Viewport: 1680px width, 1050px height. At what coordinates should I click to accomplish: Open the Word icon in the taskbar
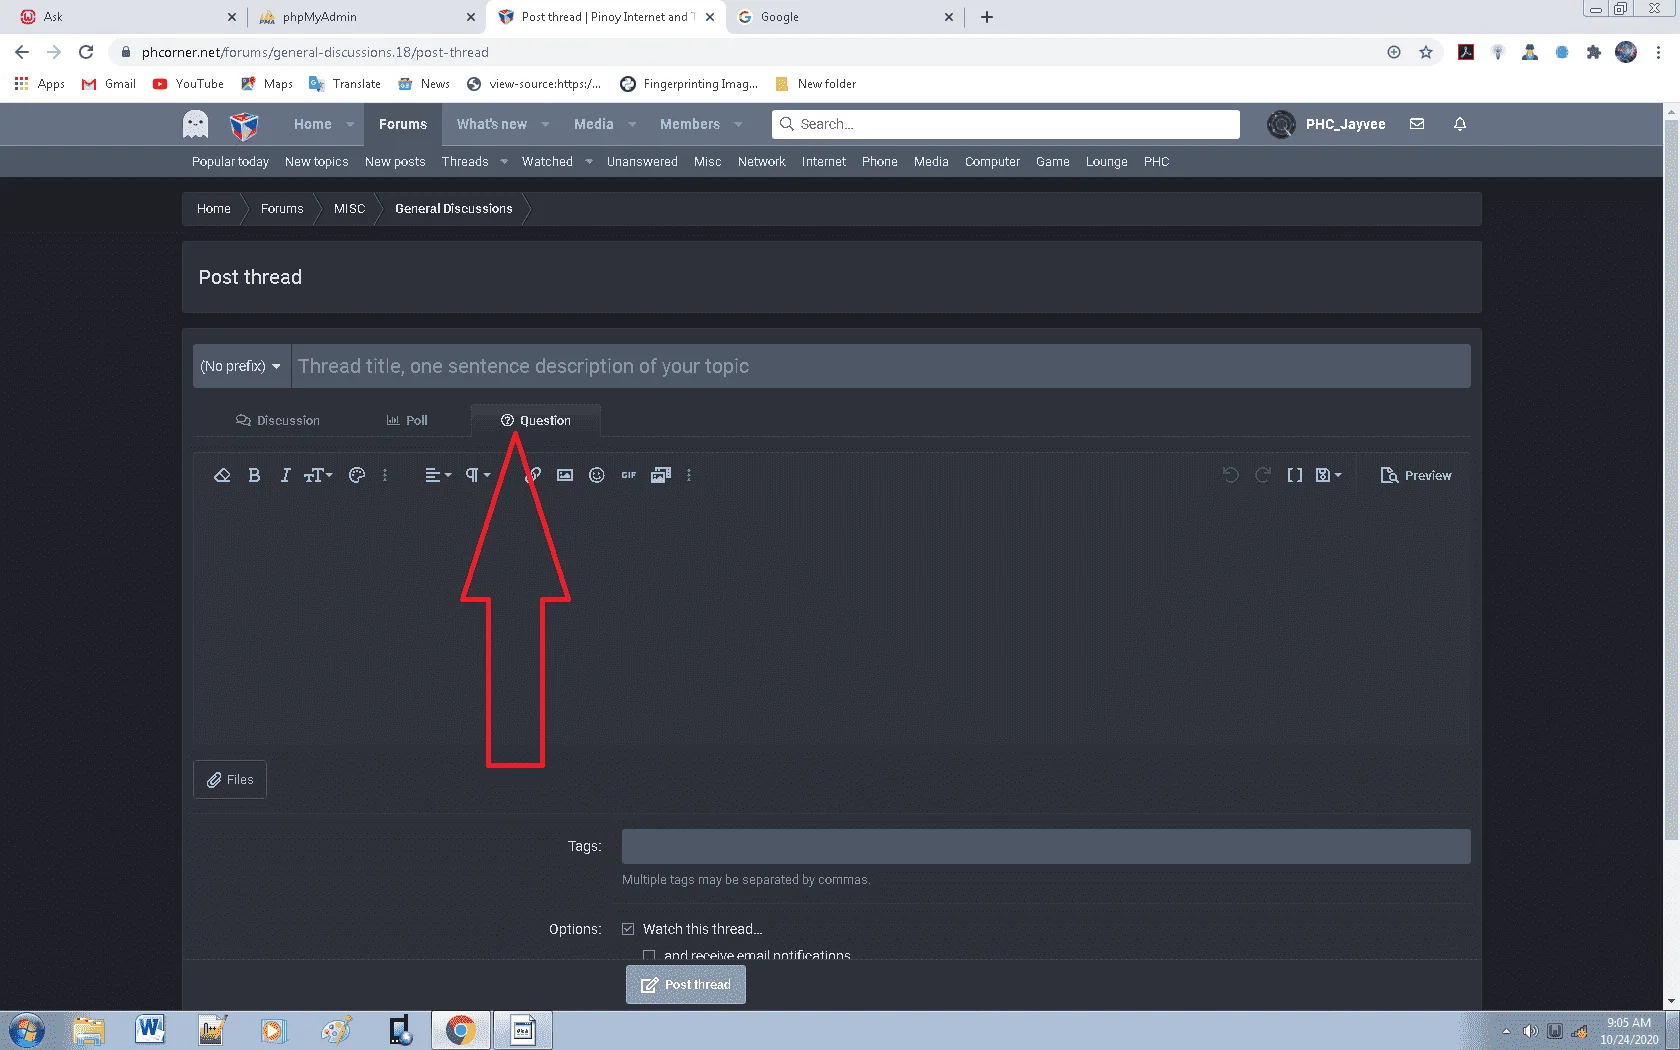[x=150, y=1029]
